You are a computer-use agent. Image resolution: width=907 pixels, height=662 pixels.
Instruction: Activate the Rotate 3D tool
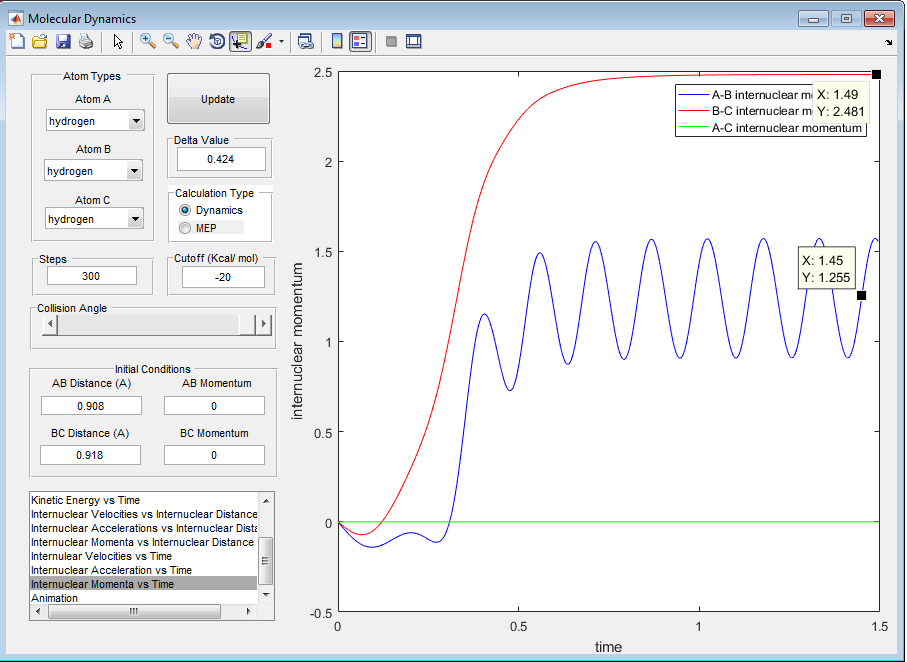point(217,42)
